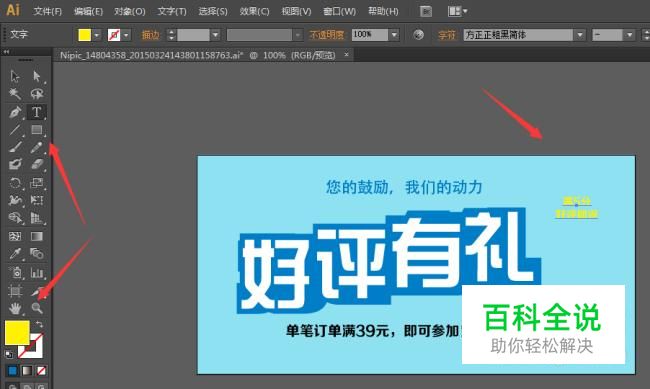
Task: Set fill mode to None
Action: (x=41, y=371)
